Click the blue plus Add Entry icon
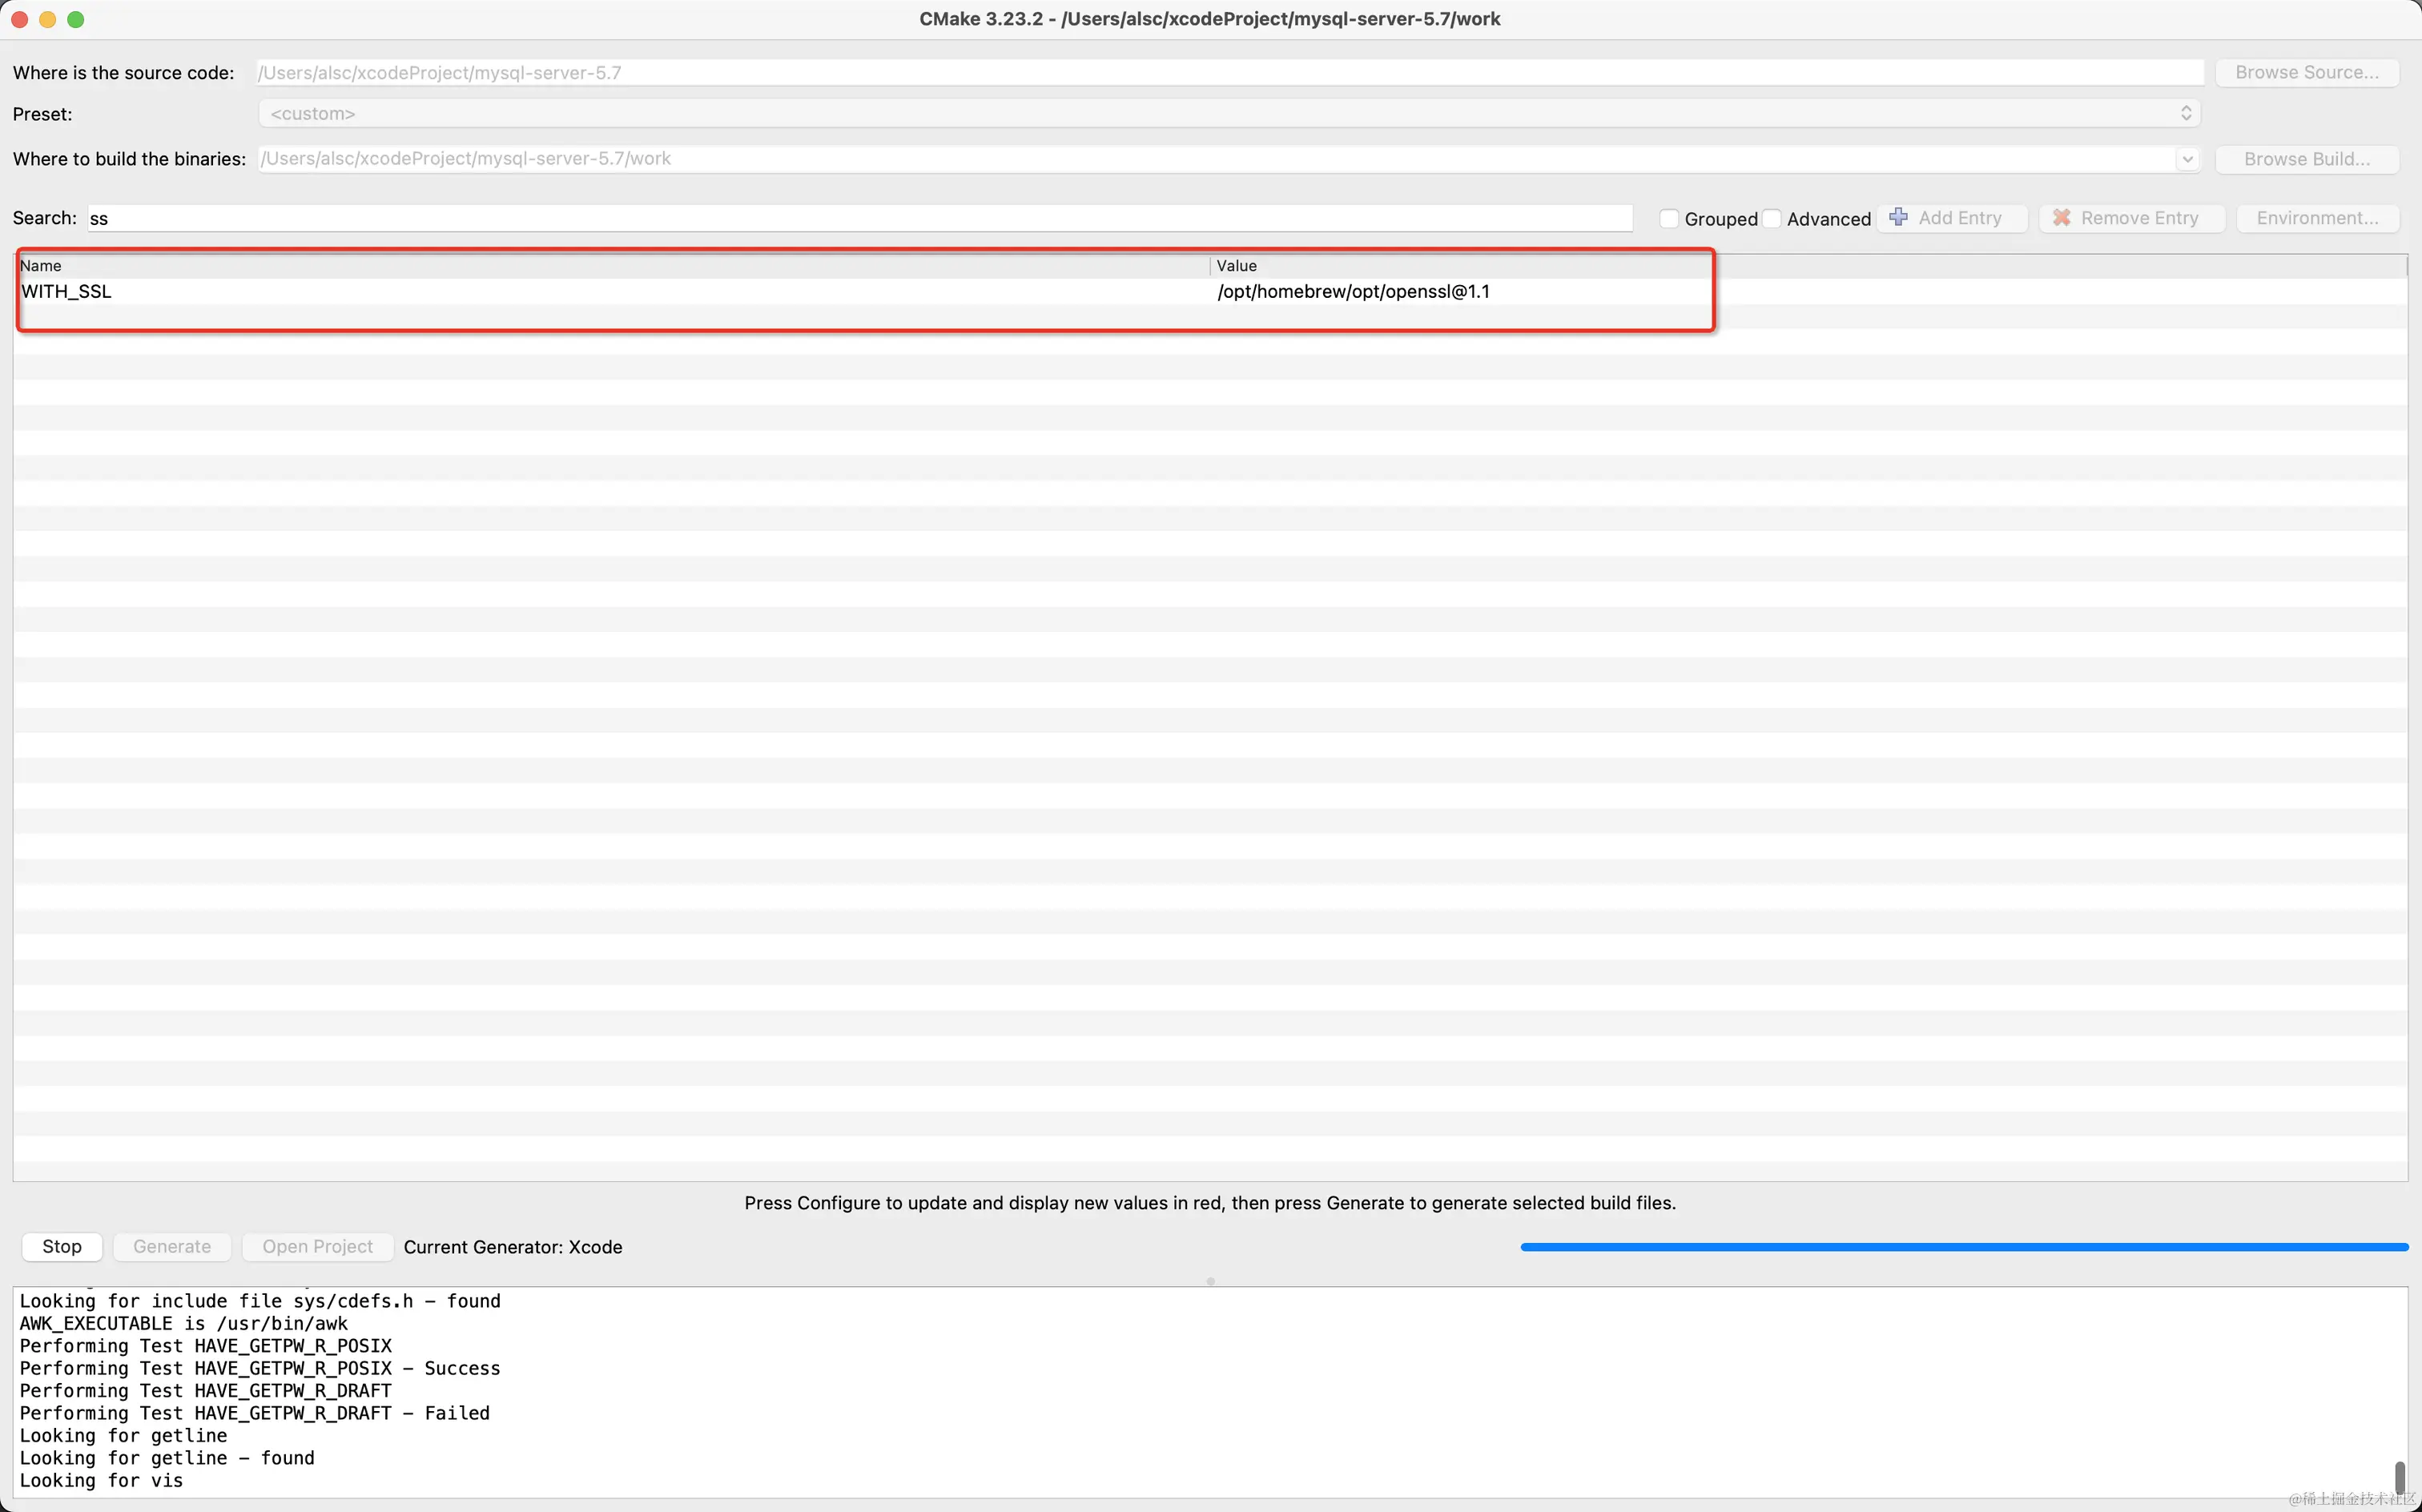Image resolution: width=2422 pixels, height=1512 pixels. tap(1898, 217)
